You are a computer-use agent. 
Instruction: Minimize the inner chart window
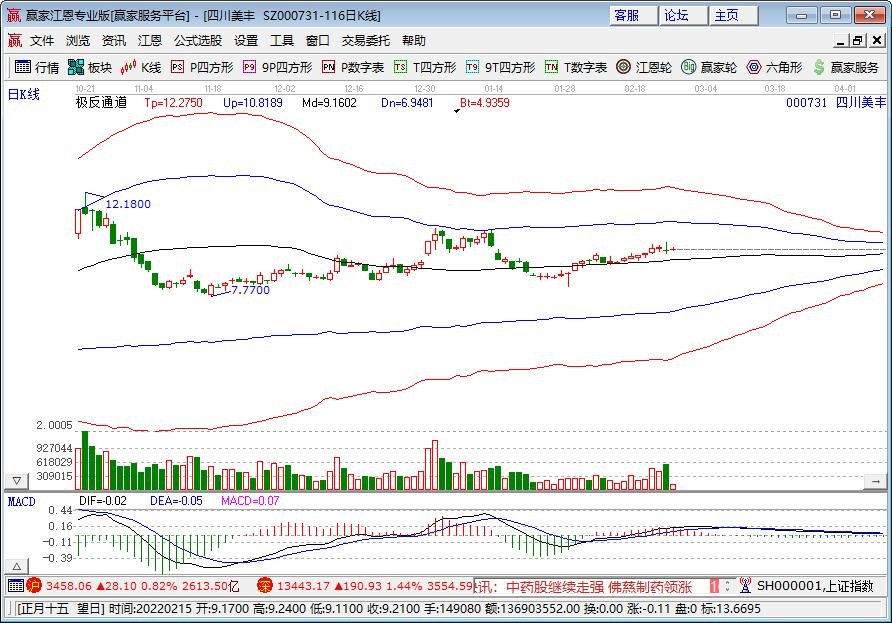coord(842,40)
